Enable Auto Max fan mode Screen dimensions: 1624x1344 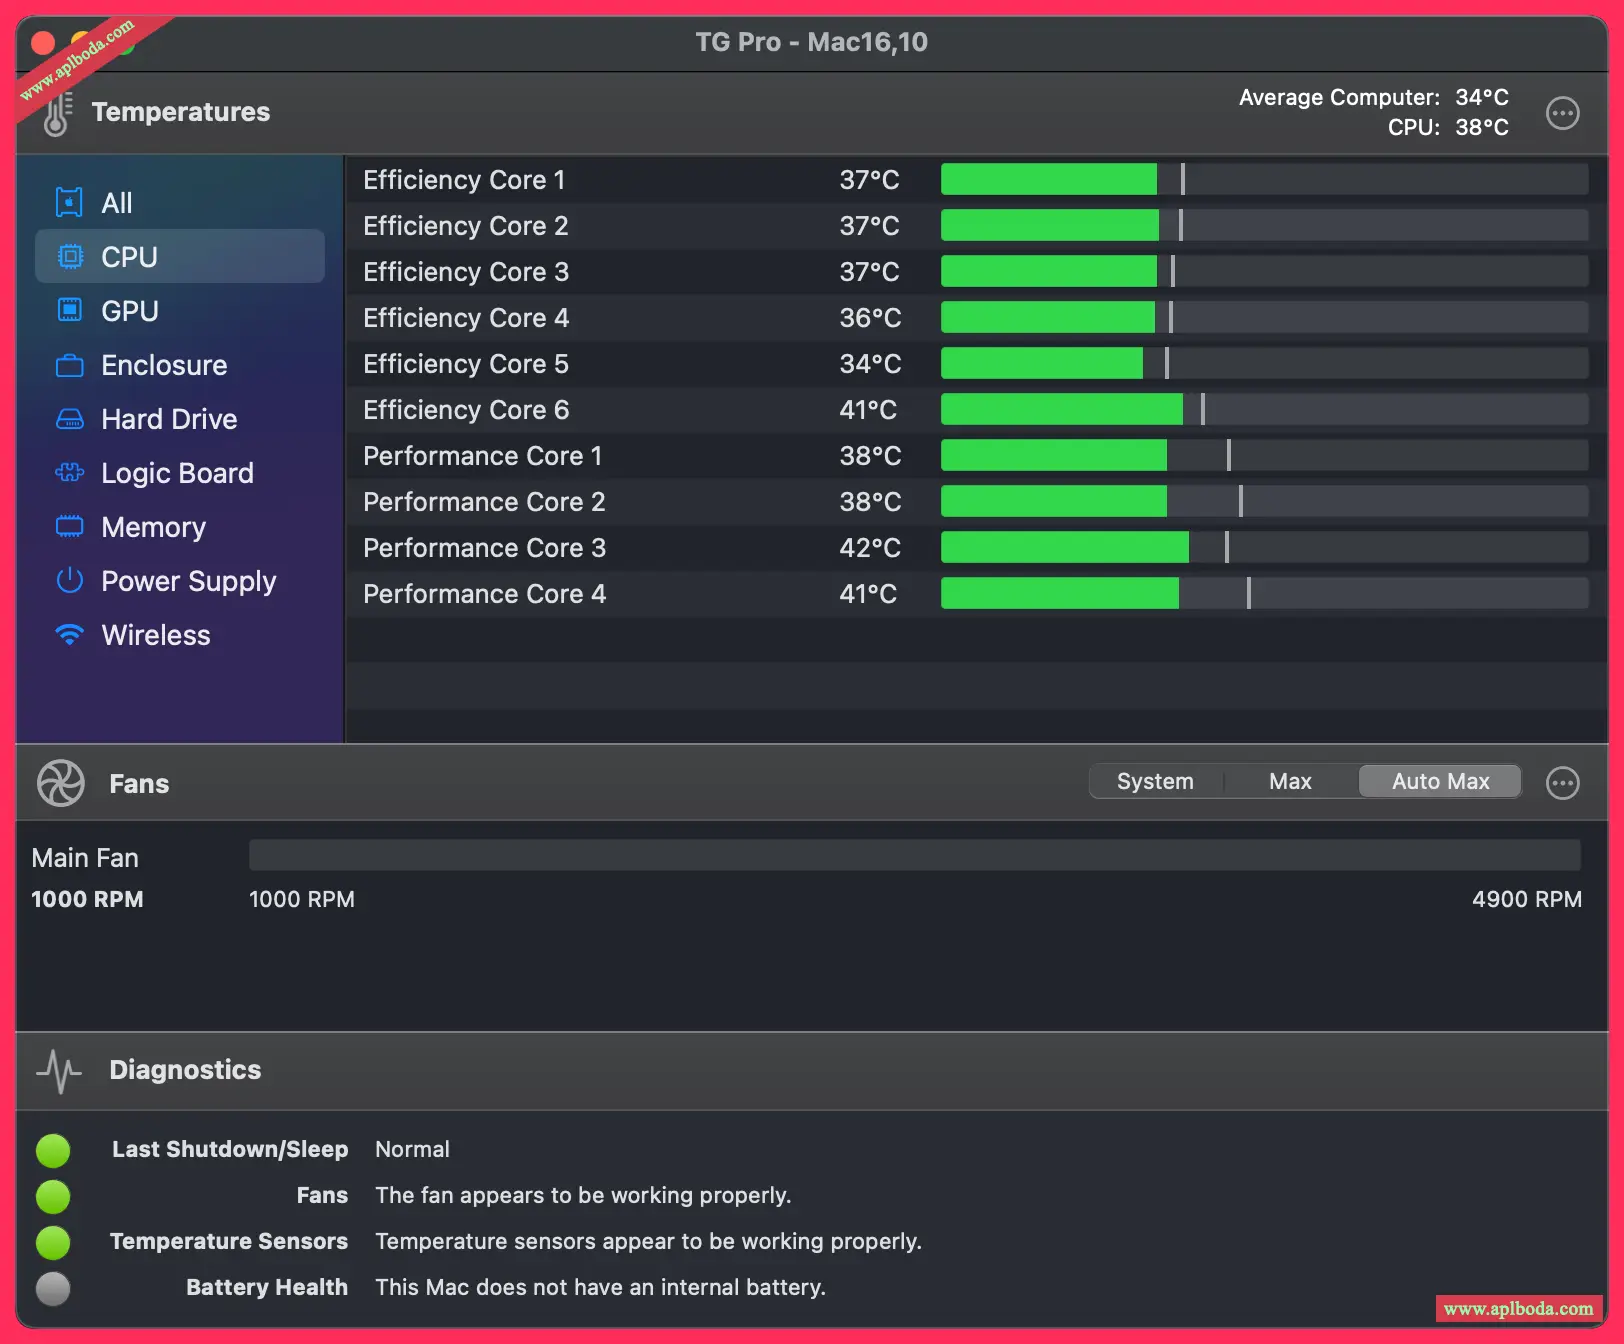coord(1439,781)
